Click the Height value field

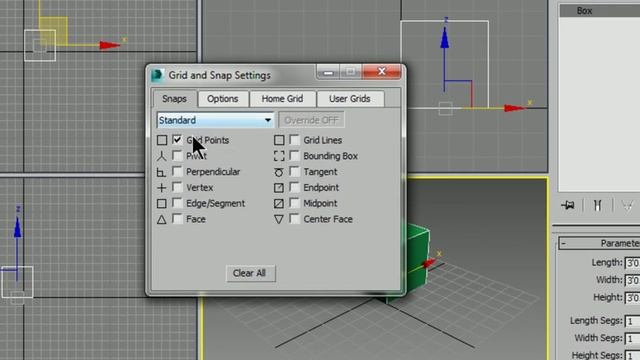632,298
